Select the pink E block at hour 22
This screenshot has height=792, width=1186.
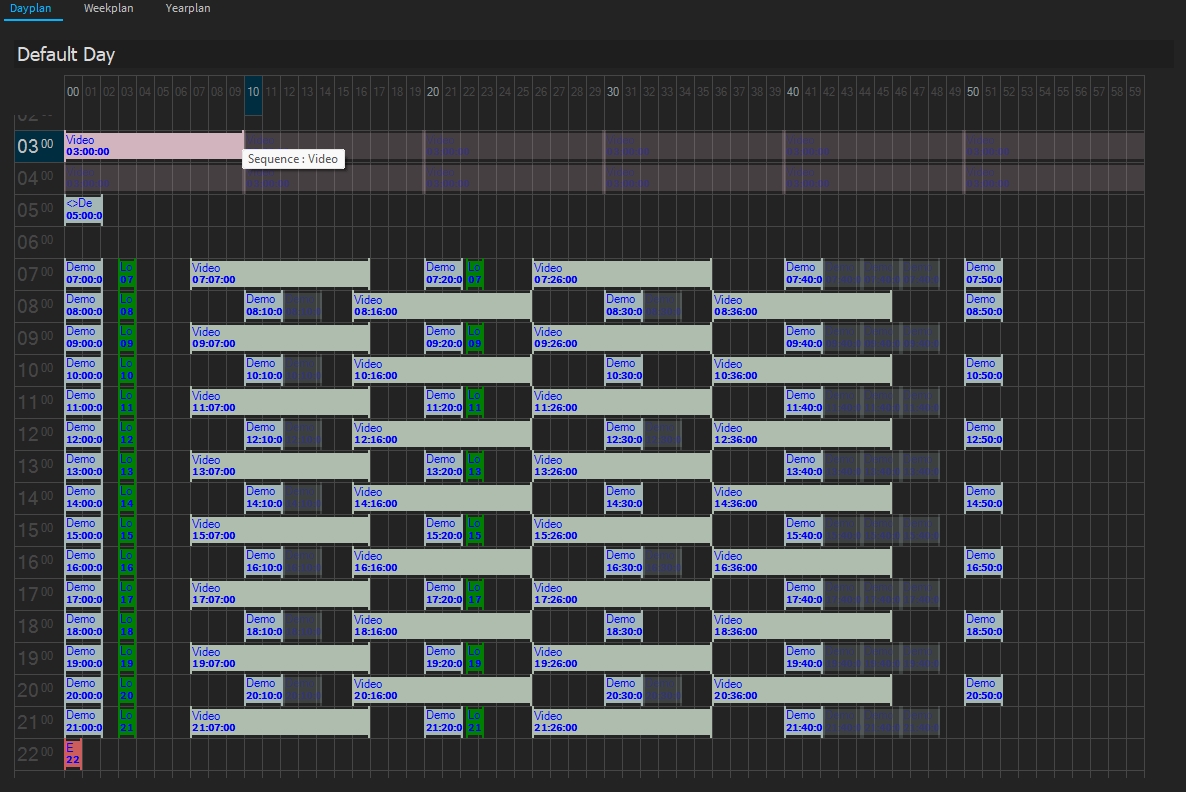tap(73, 754)
